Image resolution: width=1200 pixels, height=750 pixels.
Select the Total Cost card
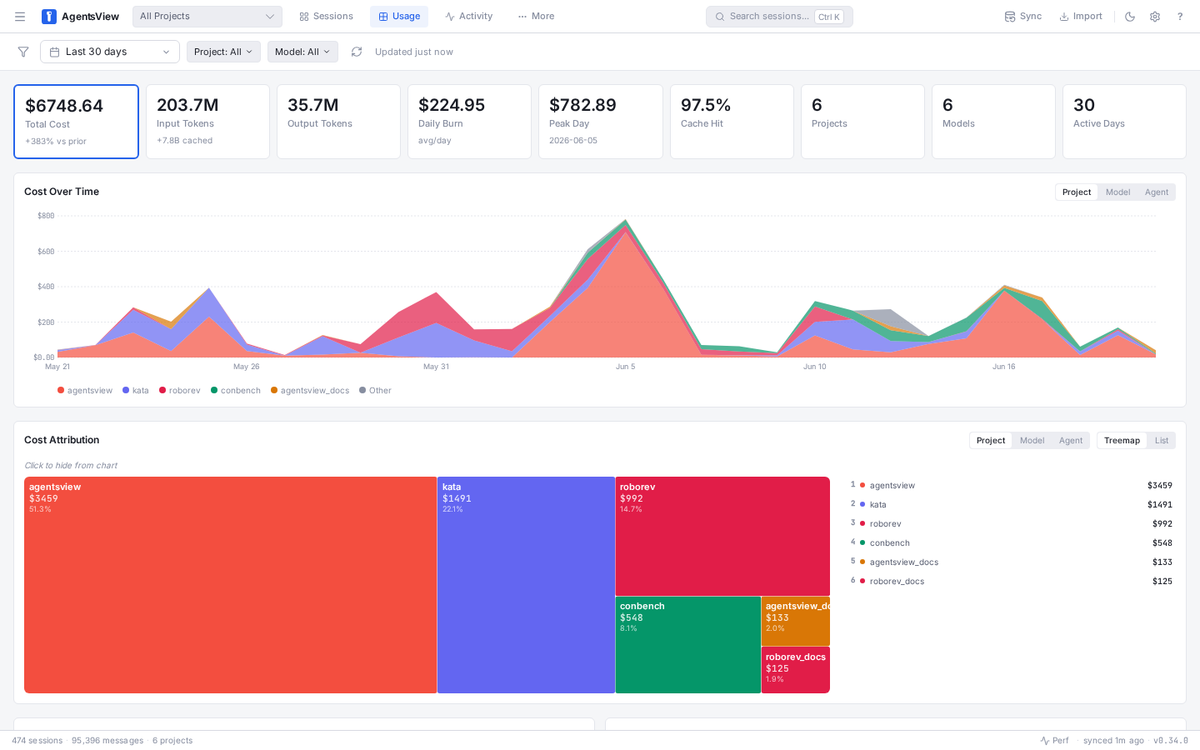76,122
